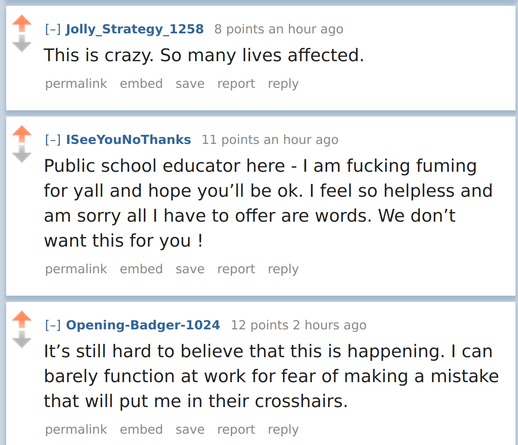This screenshot has width=518, height=445.
Task: Click embed under Opening-Badger-1024's comment
Action: click(x=141, y=429)
